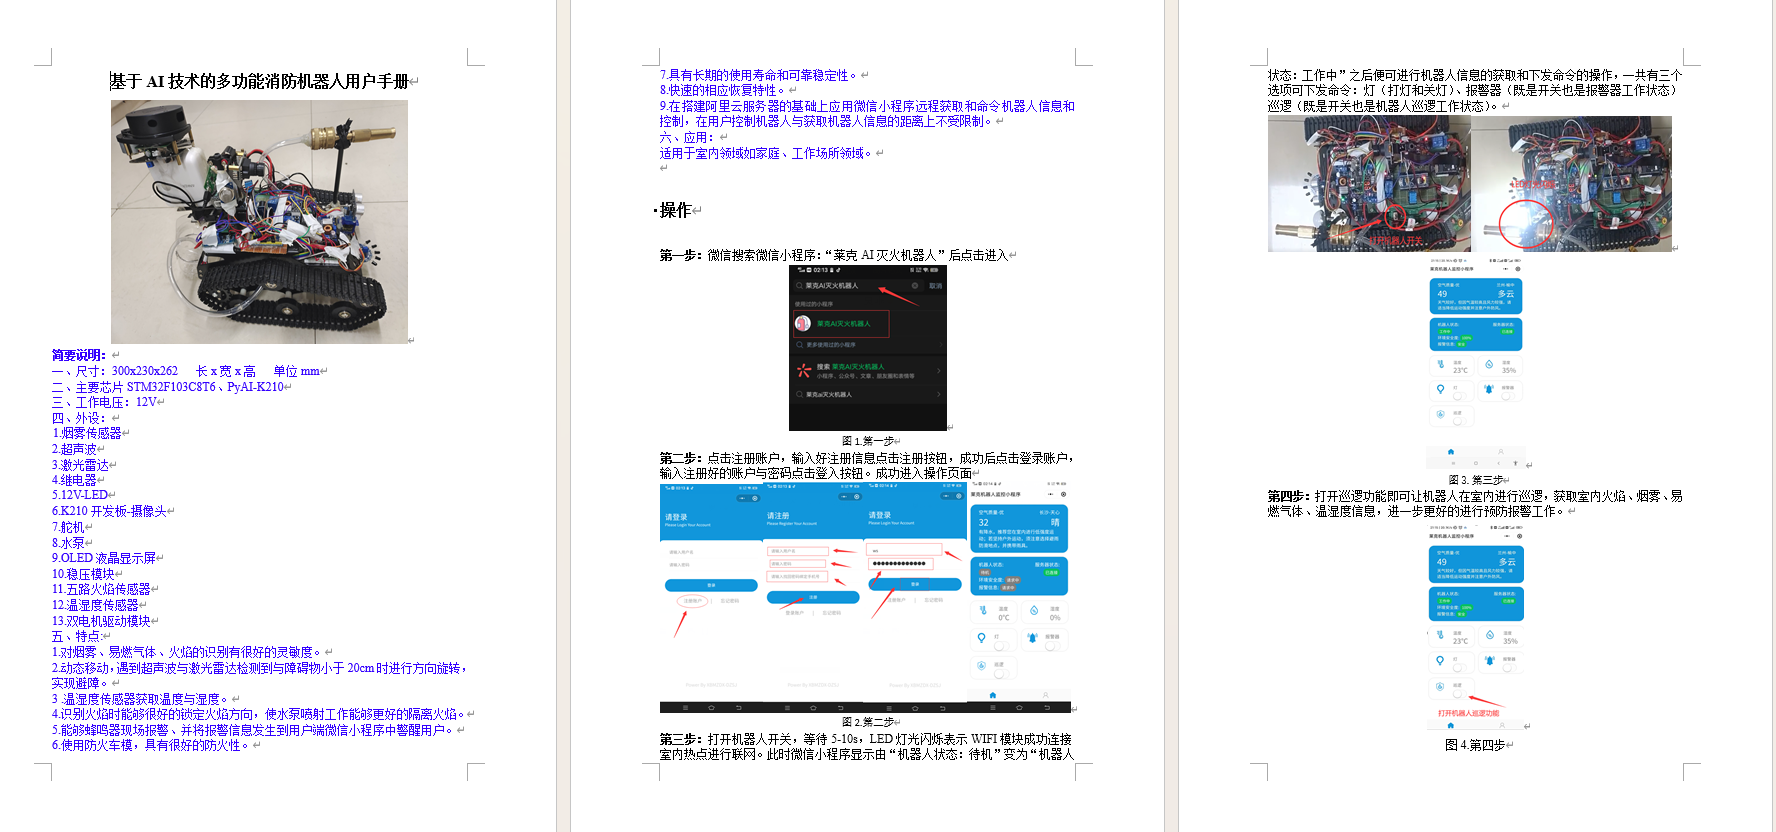
Task: Click the line 六、应用:
Action: pos(685,137)
